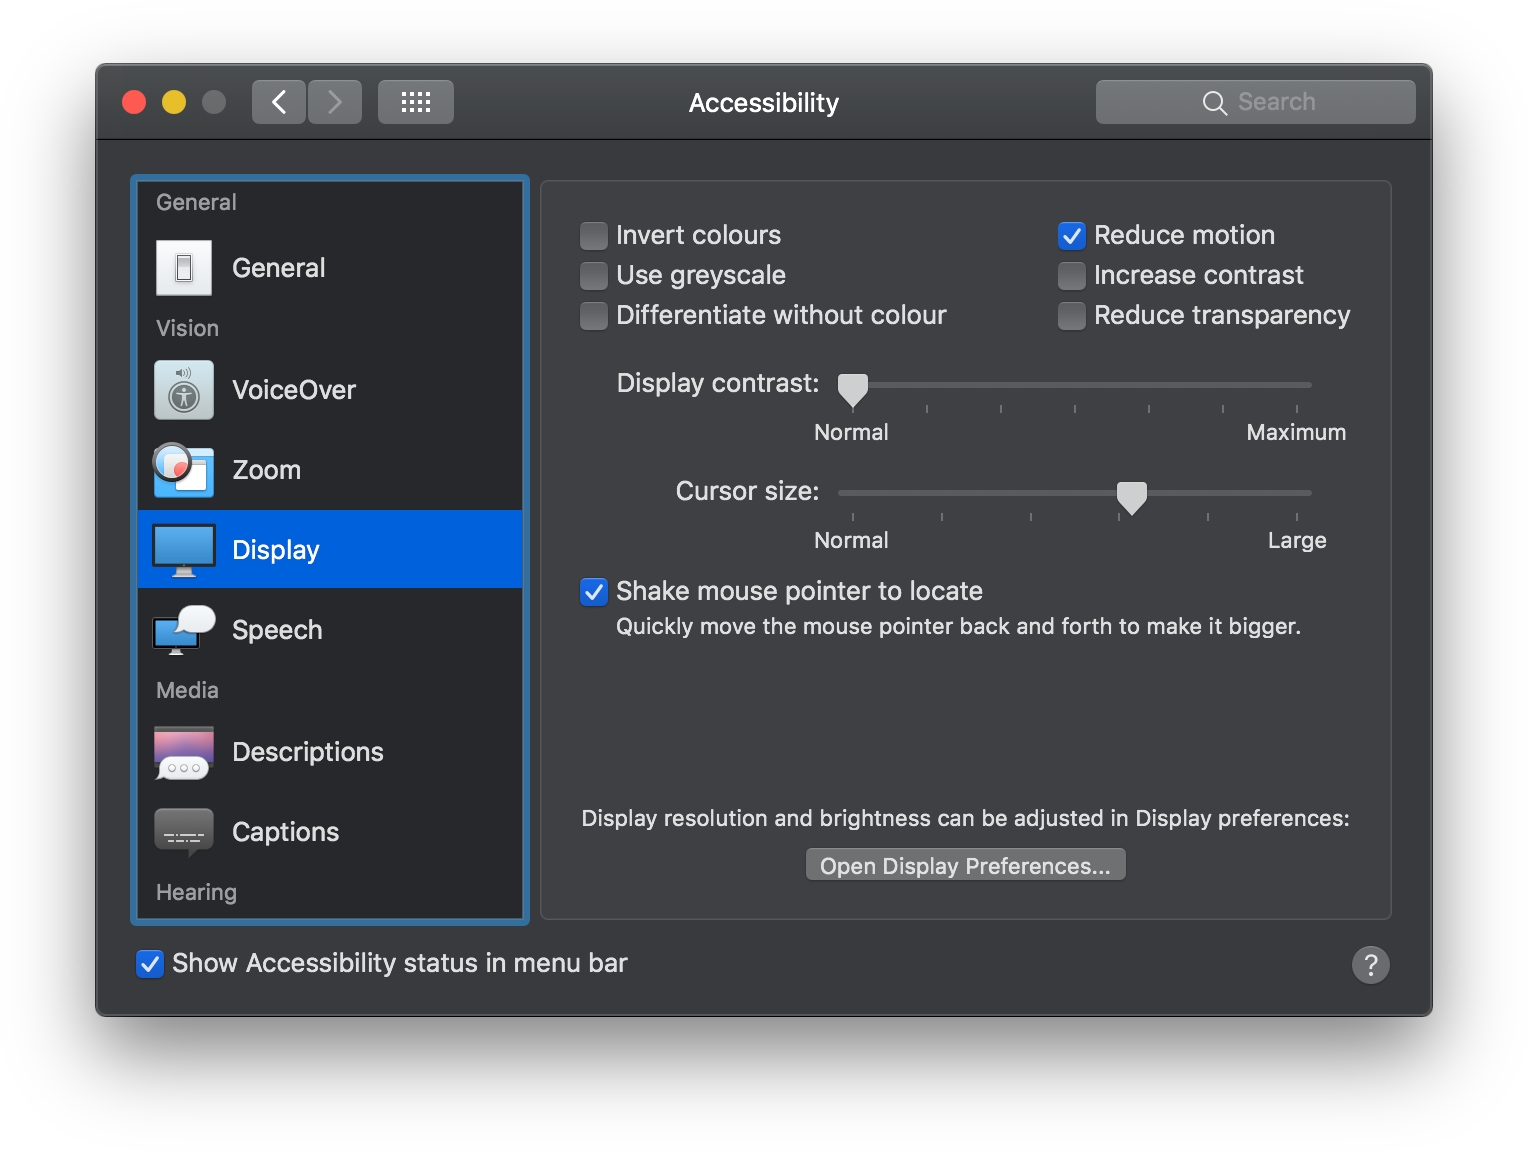The image size is (1528, 1152).
Task: Enable Invert colours checkbox
Action: [594, 236]
